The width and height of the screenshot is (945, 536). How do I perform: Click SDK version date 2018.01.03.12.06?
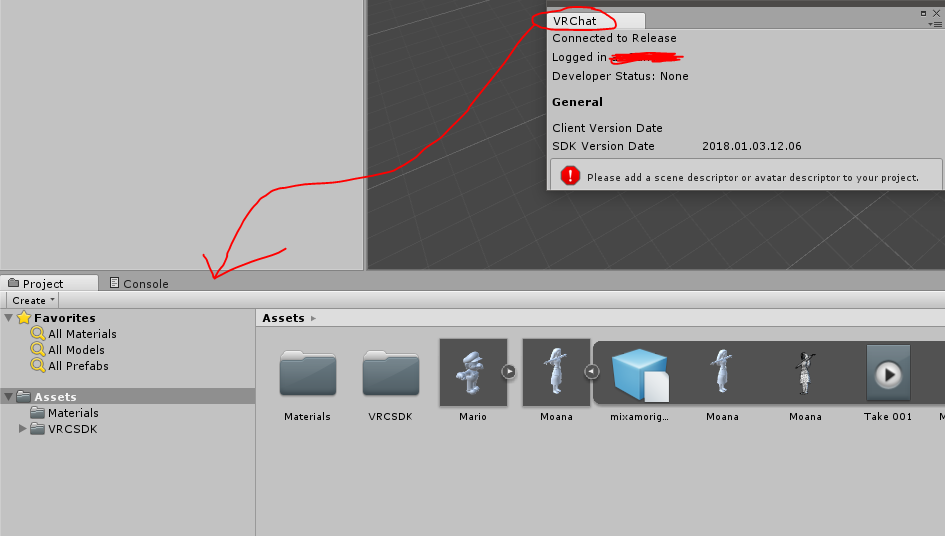click(752, 146)
